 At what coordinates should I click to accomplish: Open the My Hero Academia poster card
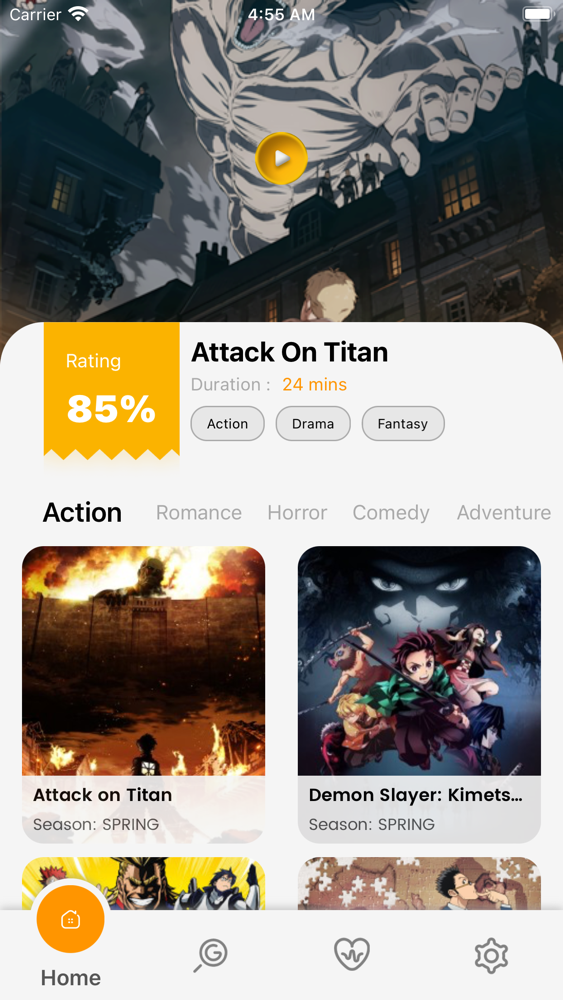point(143,883)
